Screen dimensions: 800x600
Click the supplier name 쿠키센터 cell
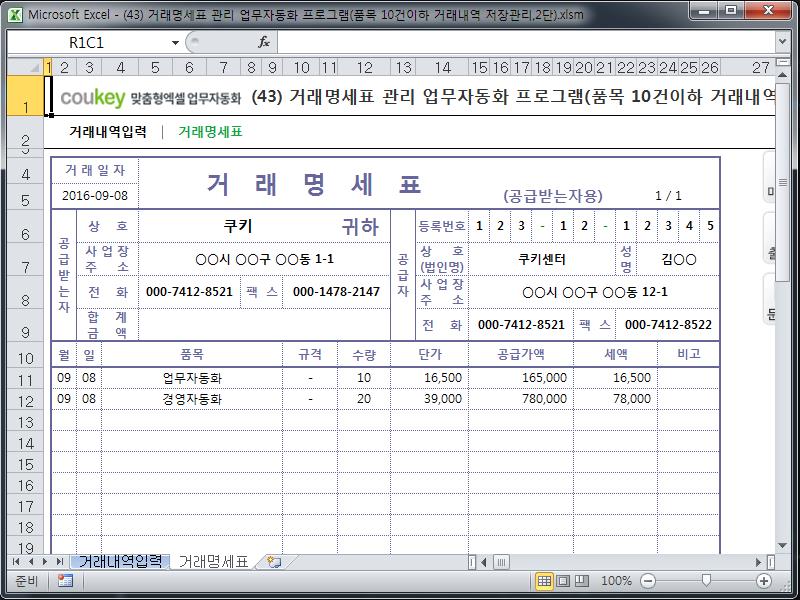pyautogui.click(x=542, y=259)
